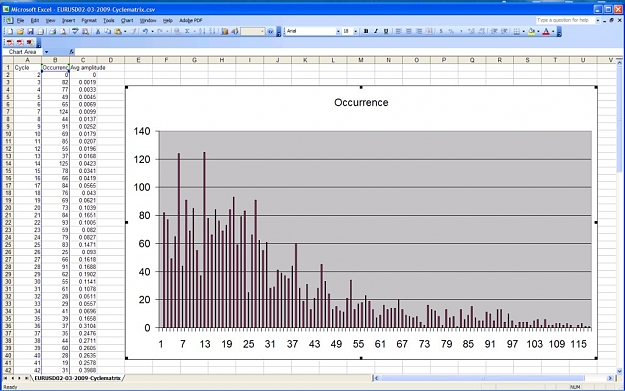Open the Fill Color dropdown arrow
Image resolution: width=625 pixels, height=391 pixels.
(538, 31)
